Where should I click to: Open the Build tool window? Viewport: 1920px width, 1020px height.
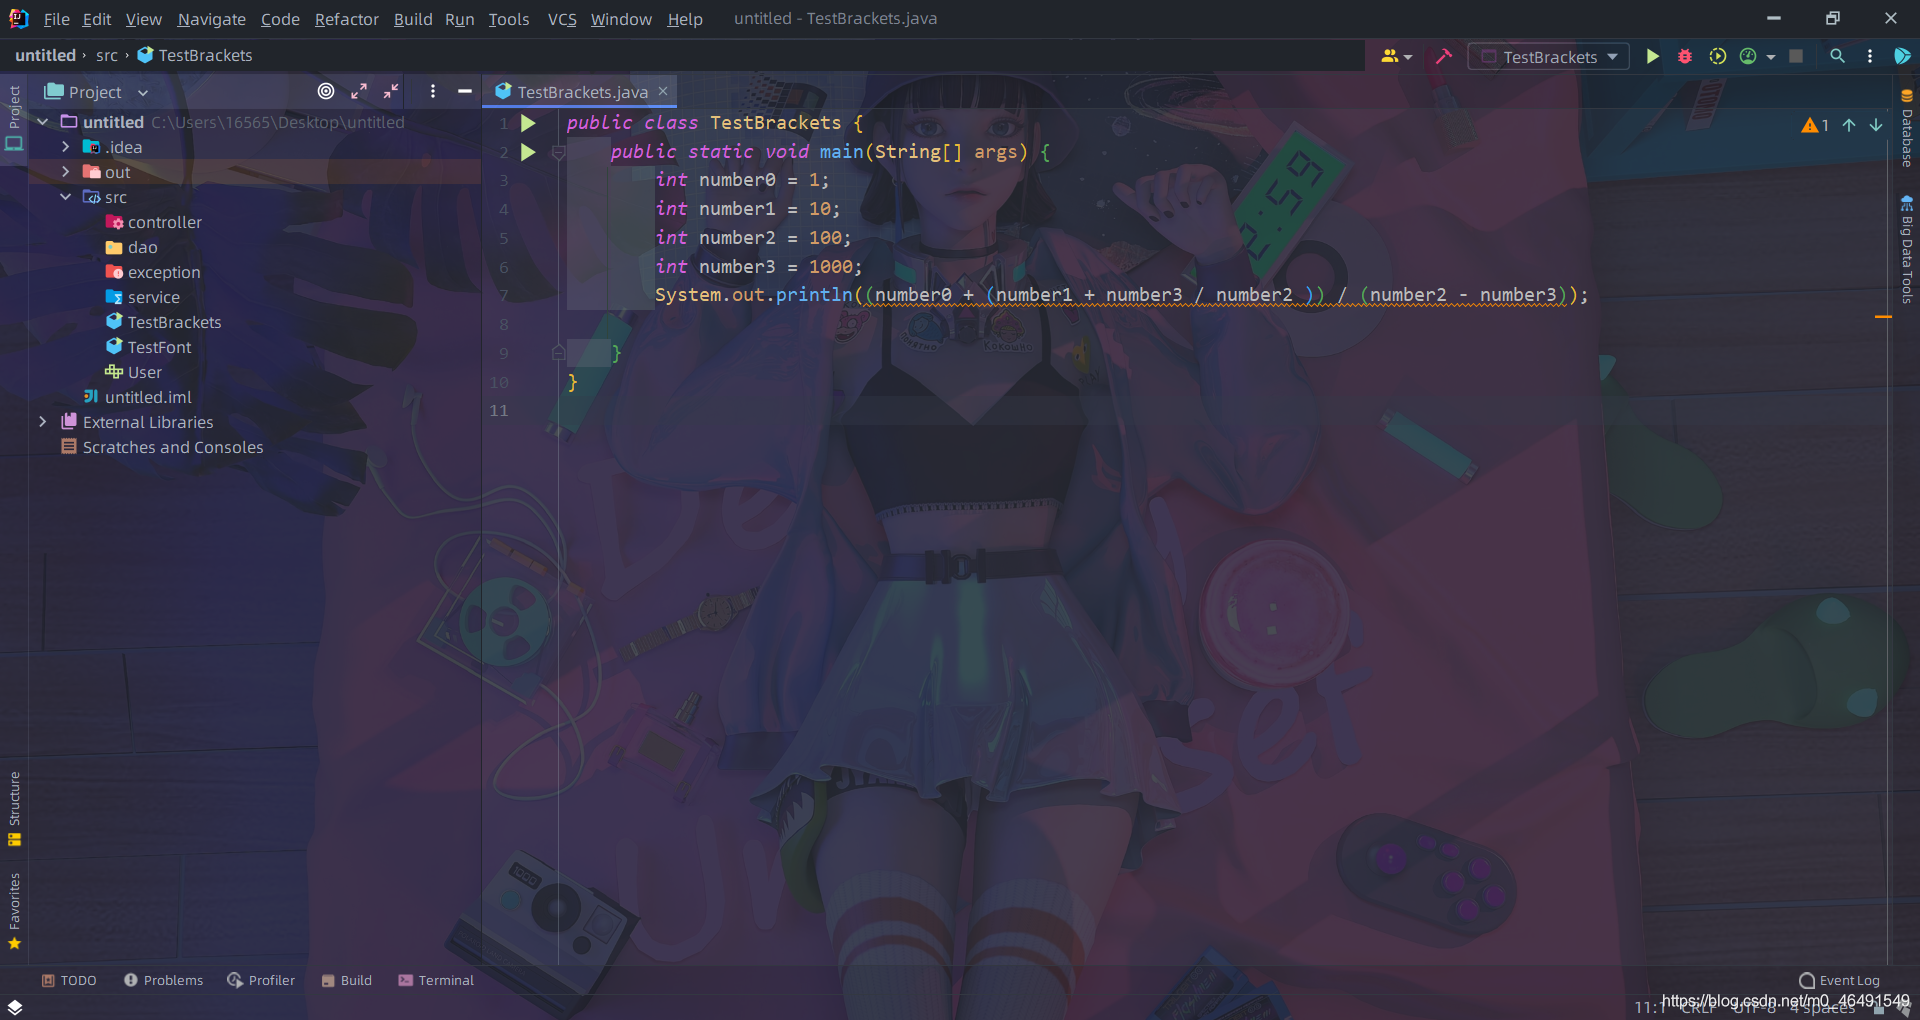[347, 981]
